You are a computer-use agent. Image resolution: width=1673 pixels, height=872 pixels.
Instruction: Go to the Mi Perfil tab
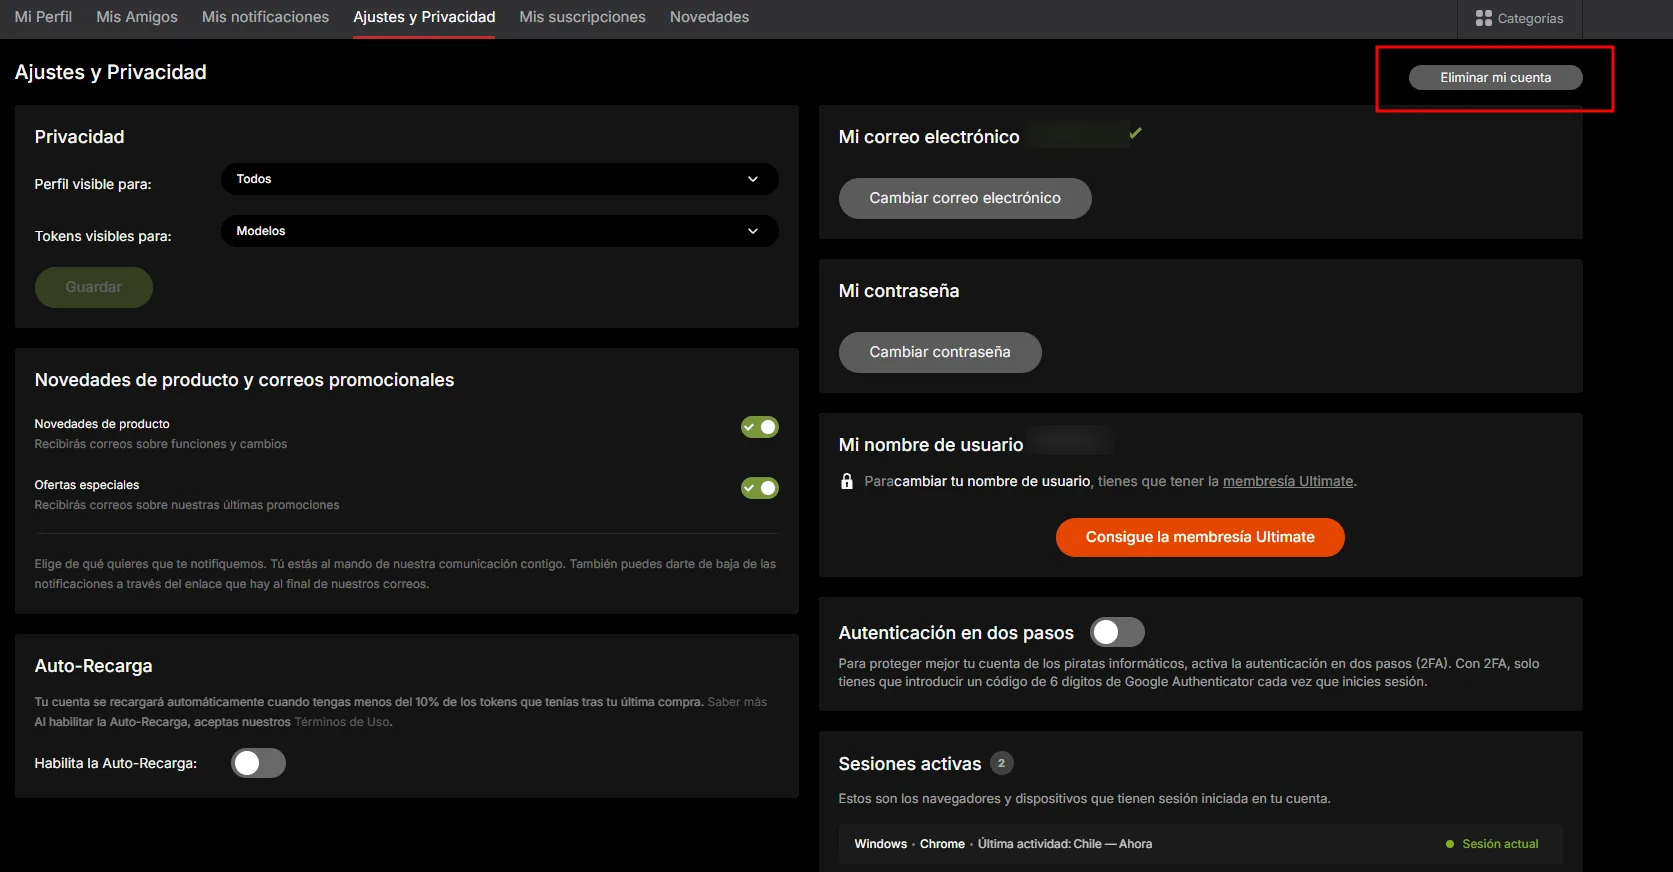point(43,17)
